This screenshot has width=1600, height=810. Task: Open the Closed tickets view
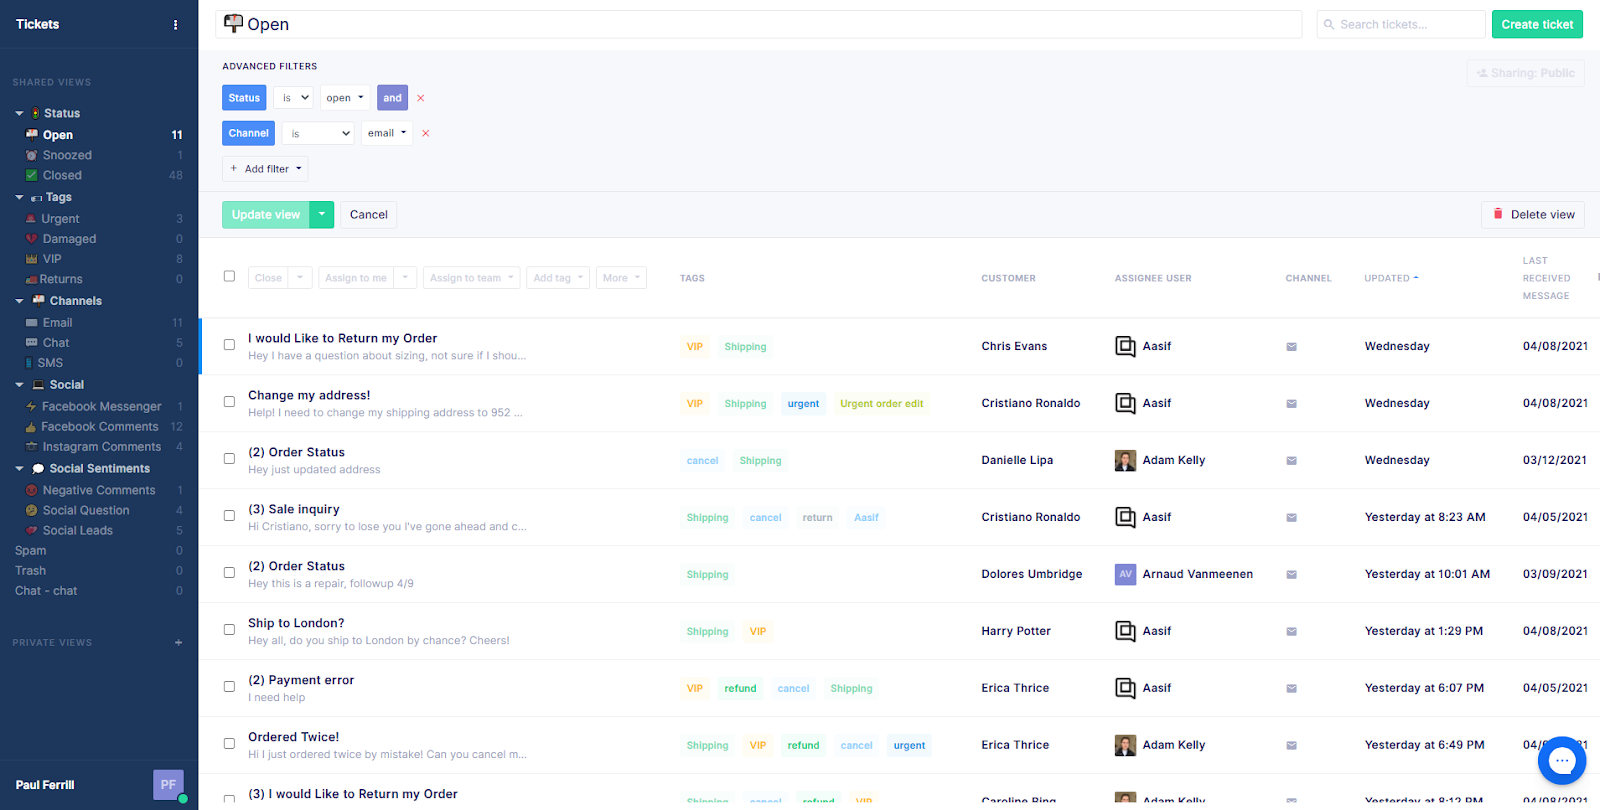click(62, 176)
